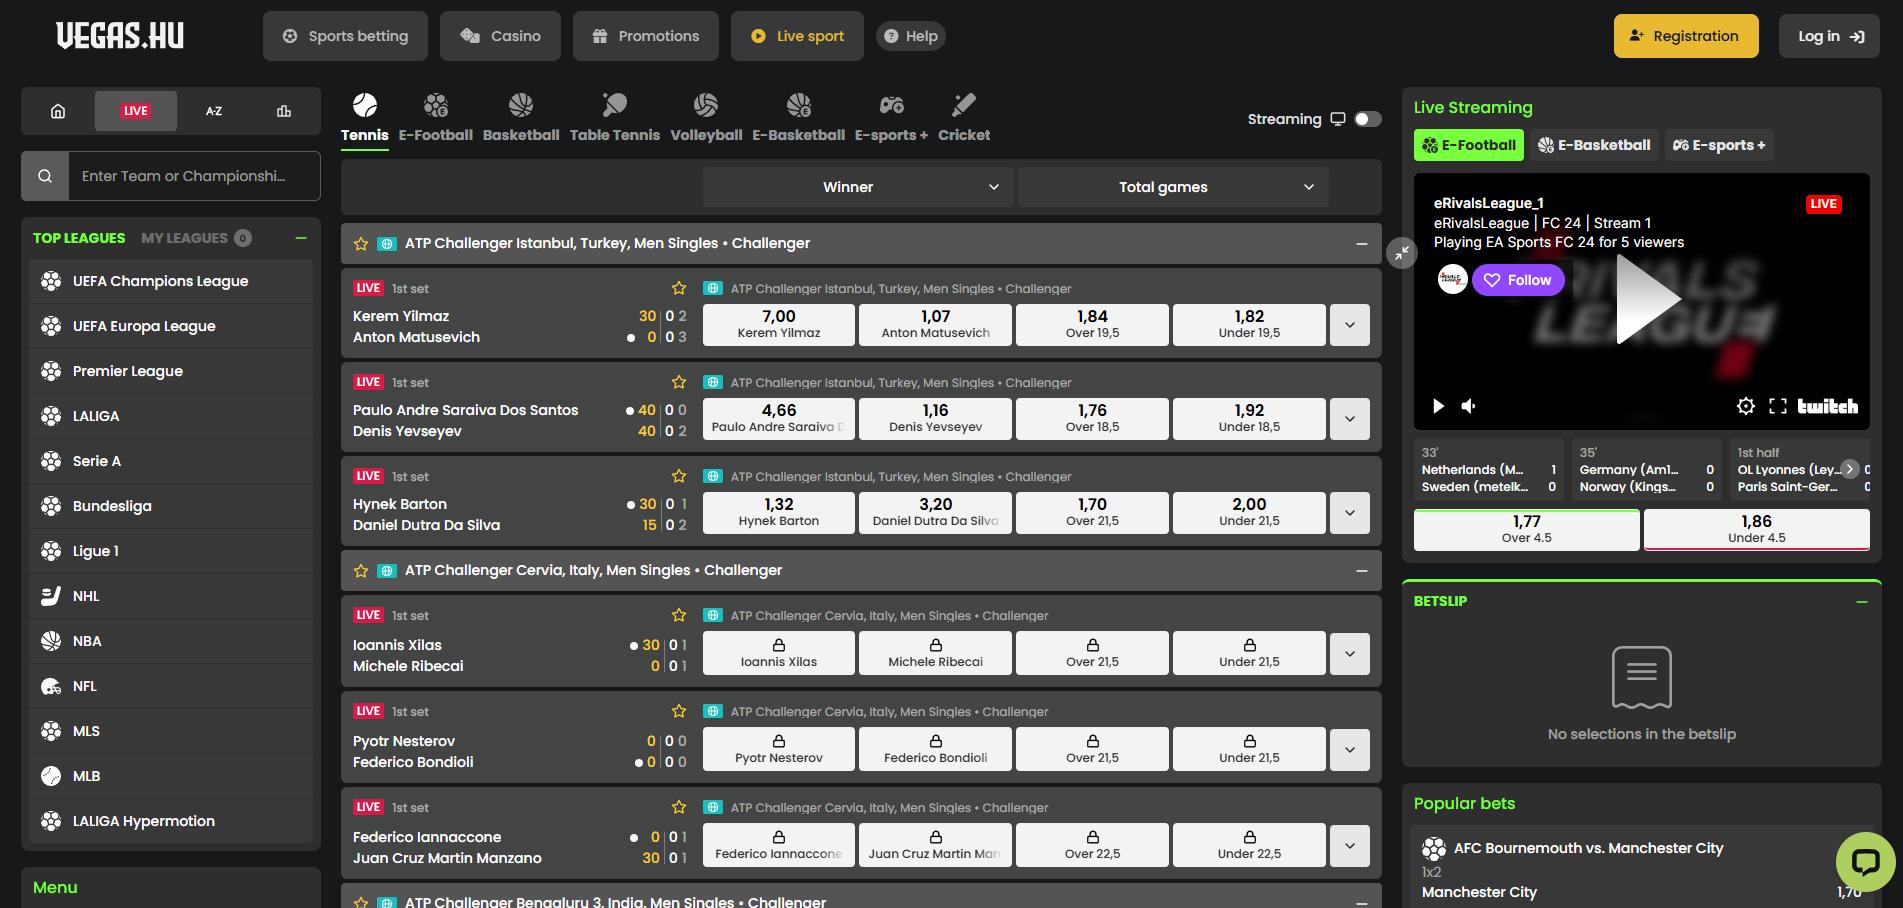Favorite the Paulo Andre Saraiva match star

(x=679, y=382)
